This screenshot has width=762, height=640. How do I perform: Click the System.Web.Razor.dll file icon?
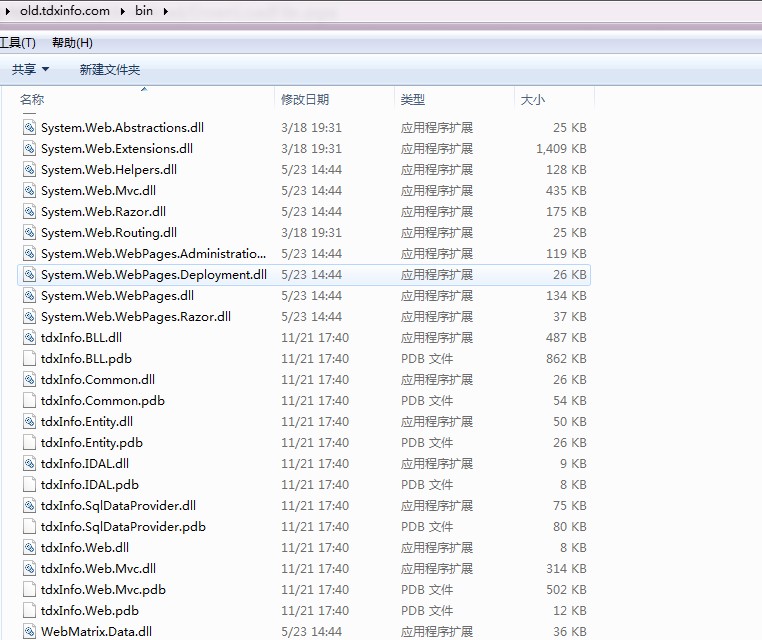pyautogui.click(x=30, y=211)
